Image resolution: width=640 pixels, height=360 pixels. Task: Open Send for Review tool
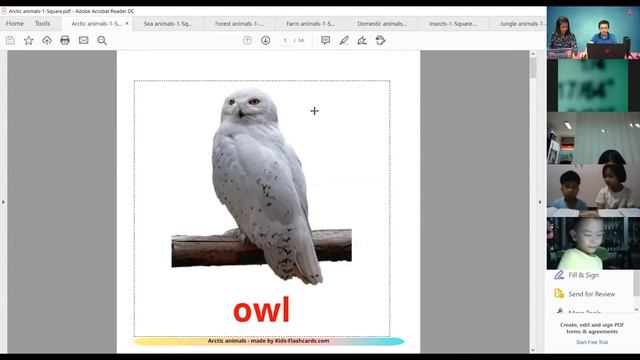[592, 294]
